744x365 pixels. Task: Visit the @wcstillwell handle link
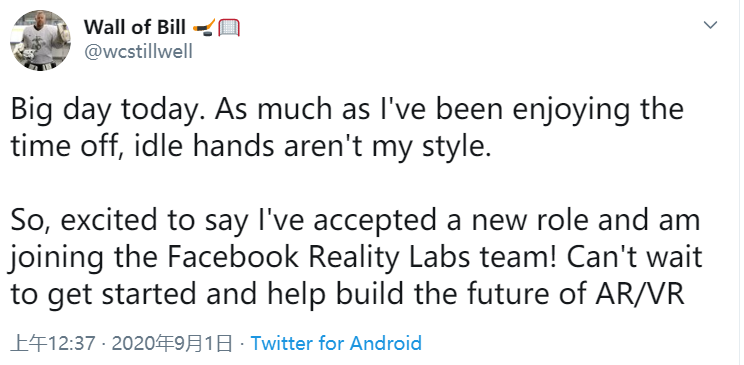click(139, 51)
